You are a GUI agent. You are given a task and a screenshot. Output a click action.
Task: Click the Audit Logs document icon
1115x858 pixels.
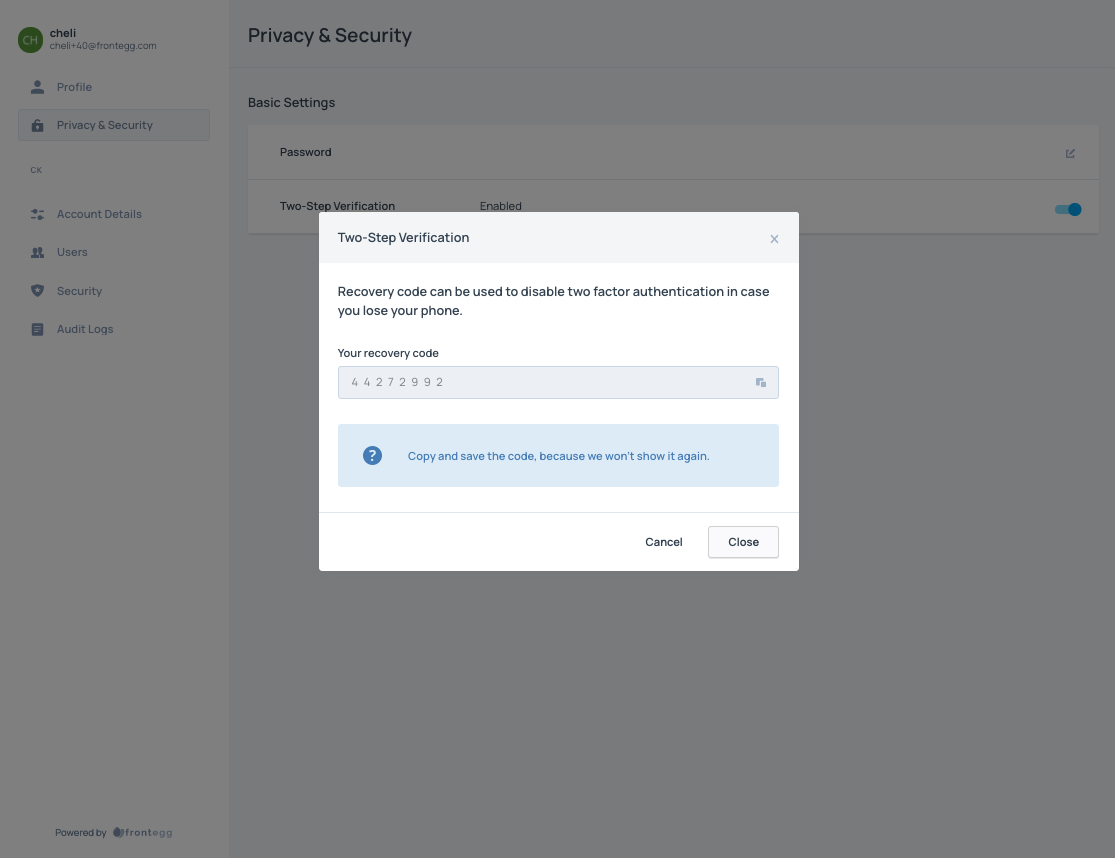click(x=38, y=329)
